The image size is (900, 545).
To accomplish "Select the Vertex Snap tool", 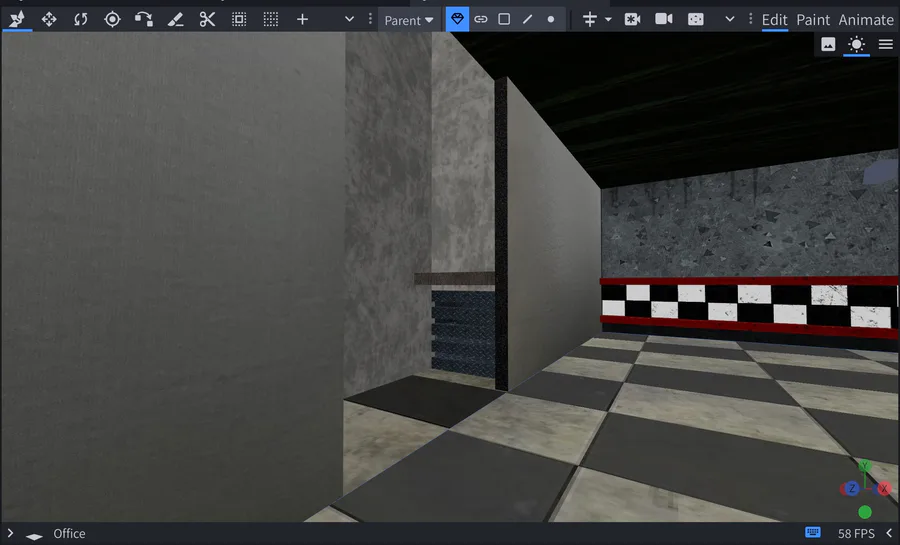I will click(x=144, y=20).
